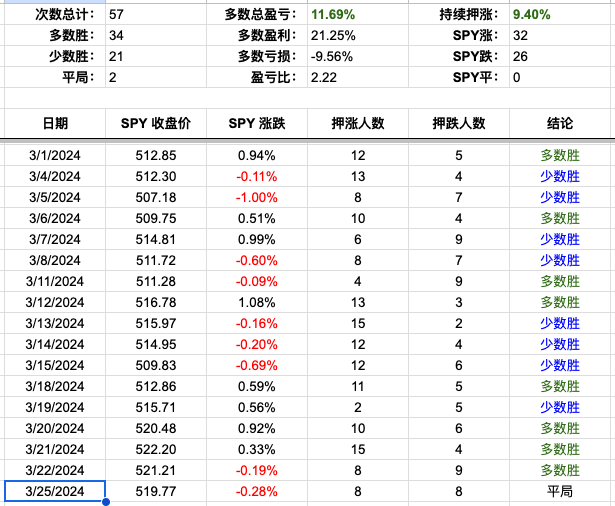This screenshot has height=506, width=615.
Task: Select the 多数胜 result for 3/22/2024
Action: [560, 470]
